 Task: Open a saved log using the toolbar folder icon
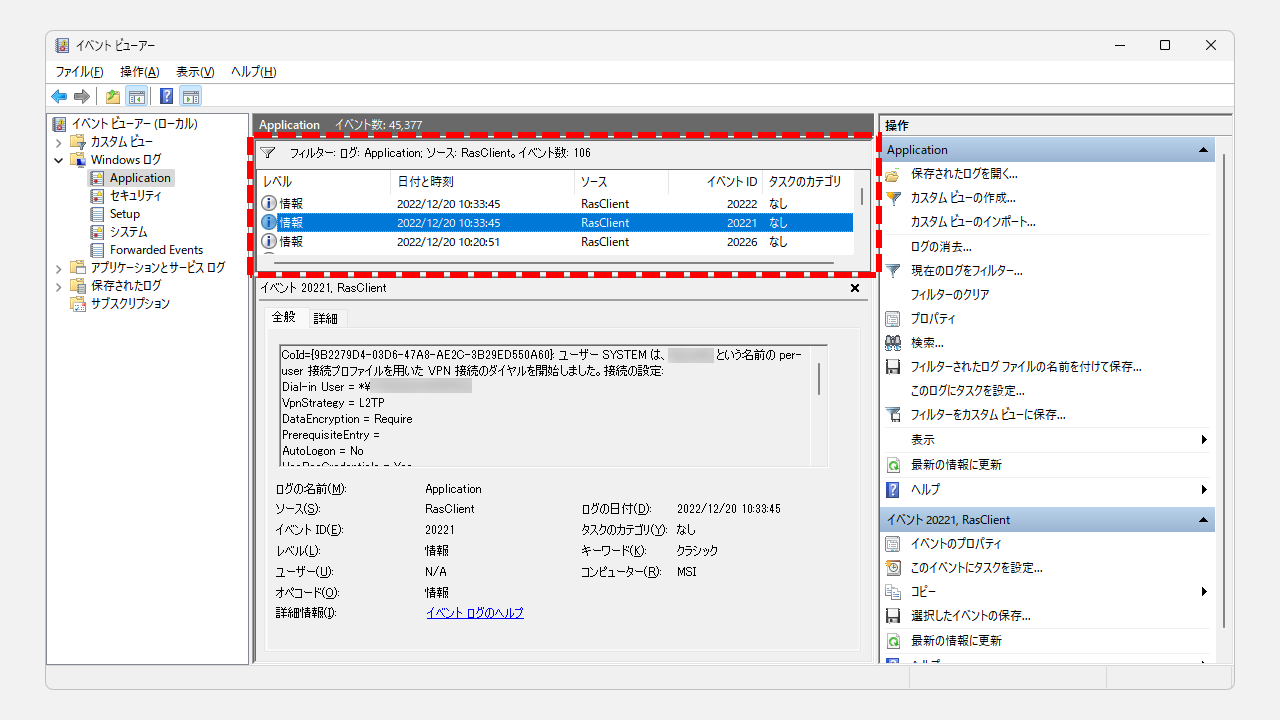(112, 95)
